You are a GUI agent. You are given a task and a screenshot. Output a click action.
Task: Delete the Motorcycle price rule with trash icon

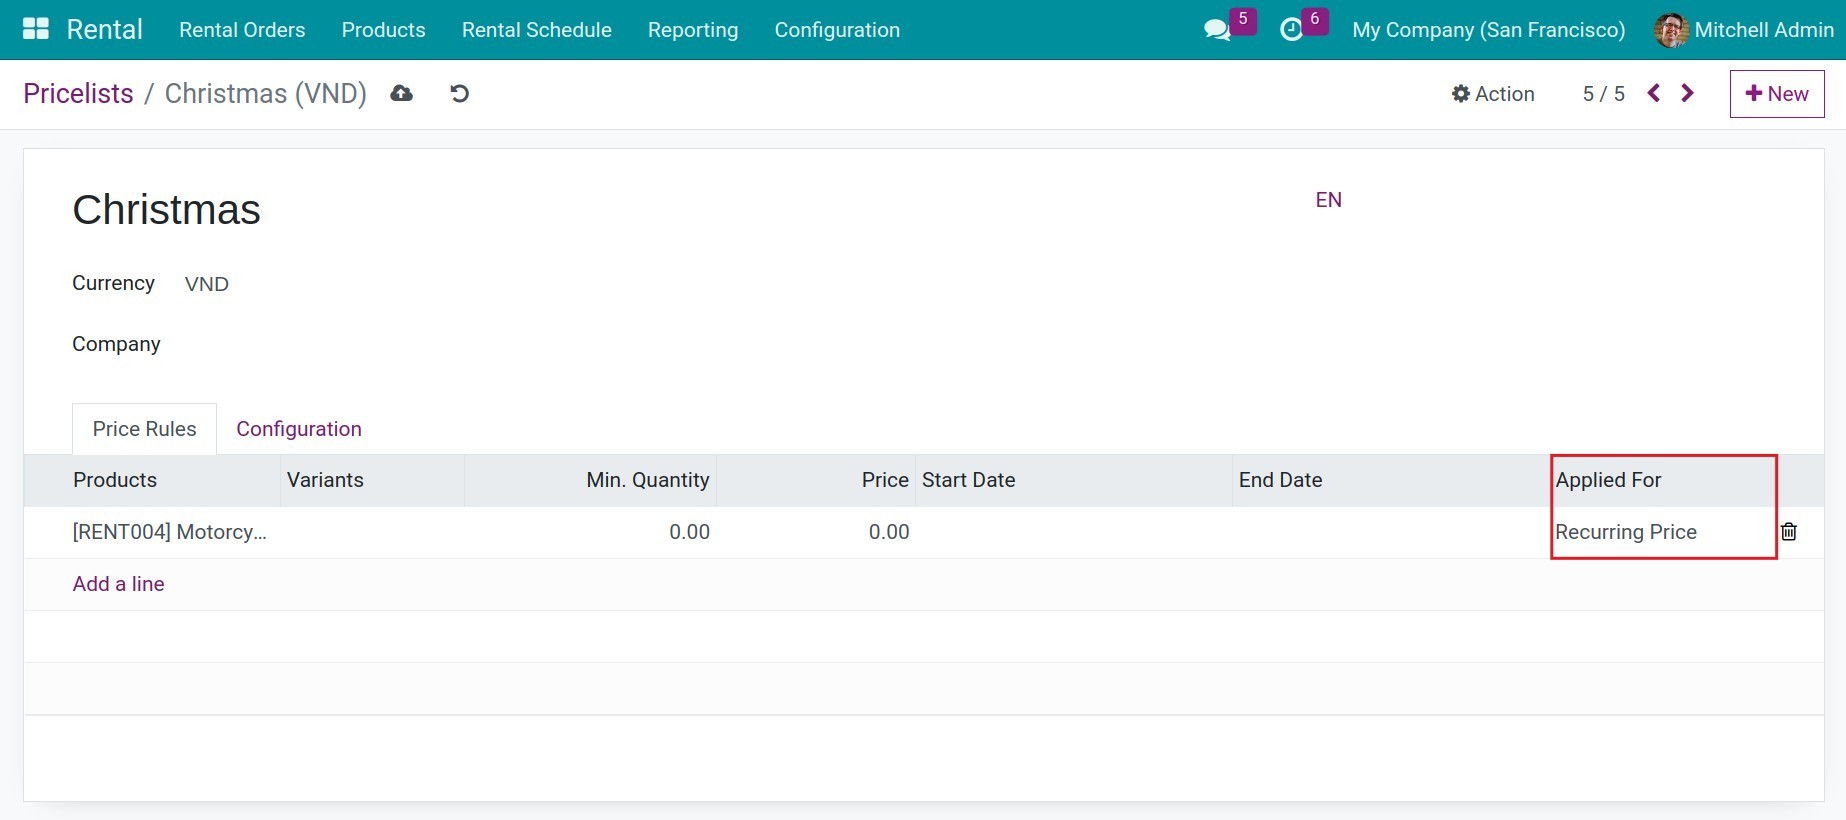[x=1789, y=532]
